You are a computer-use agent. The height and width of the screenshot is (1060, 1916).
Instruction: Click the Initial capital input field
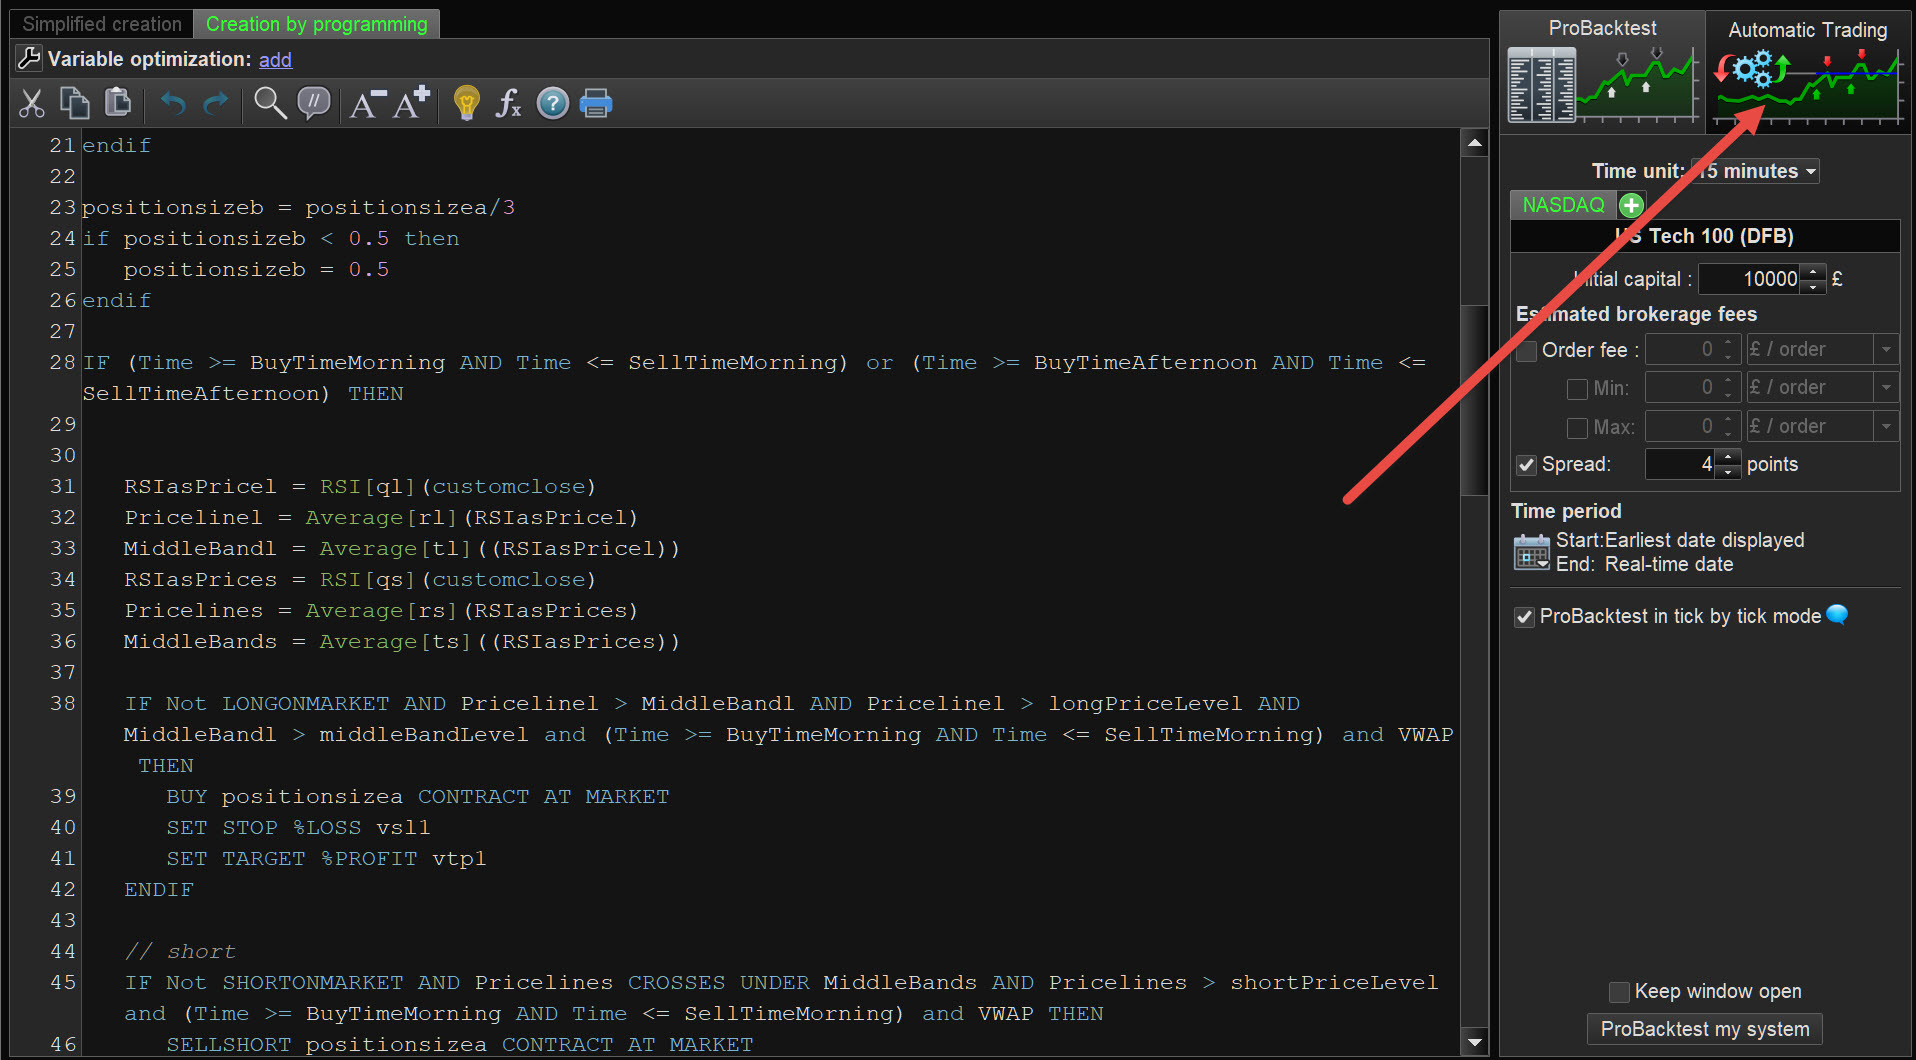coord(1750,279)
